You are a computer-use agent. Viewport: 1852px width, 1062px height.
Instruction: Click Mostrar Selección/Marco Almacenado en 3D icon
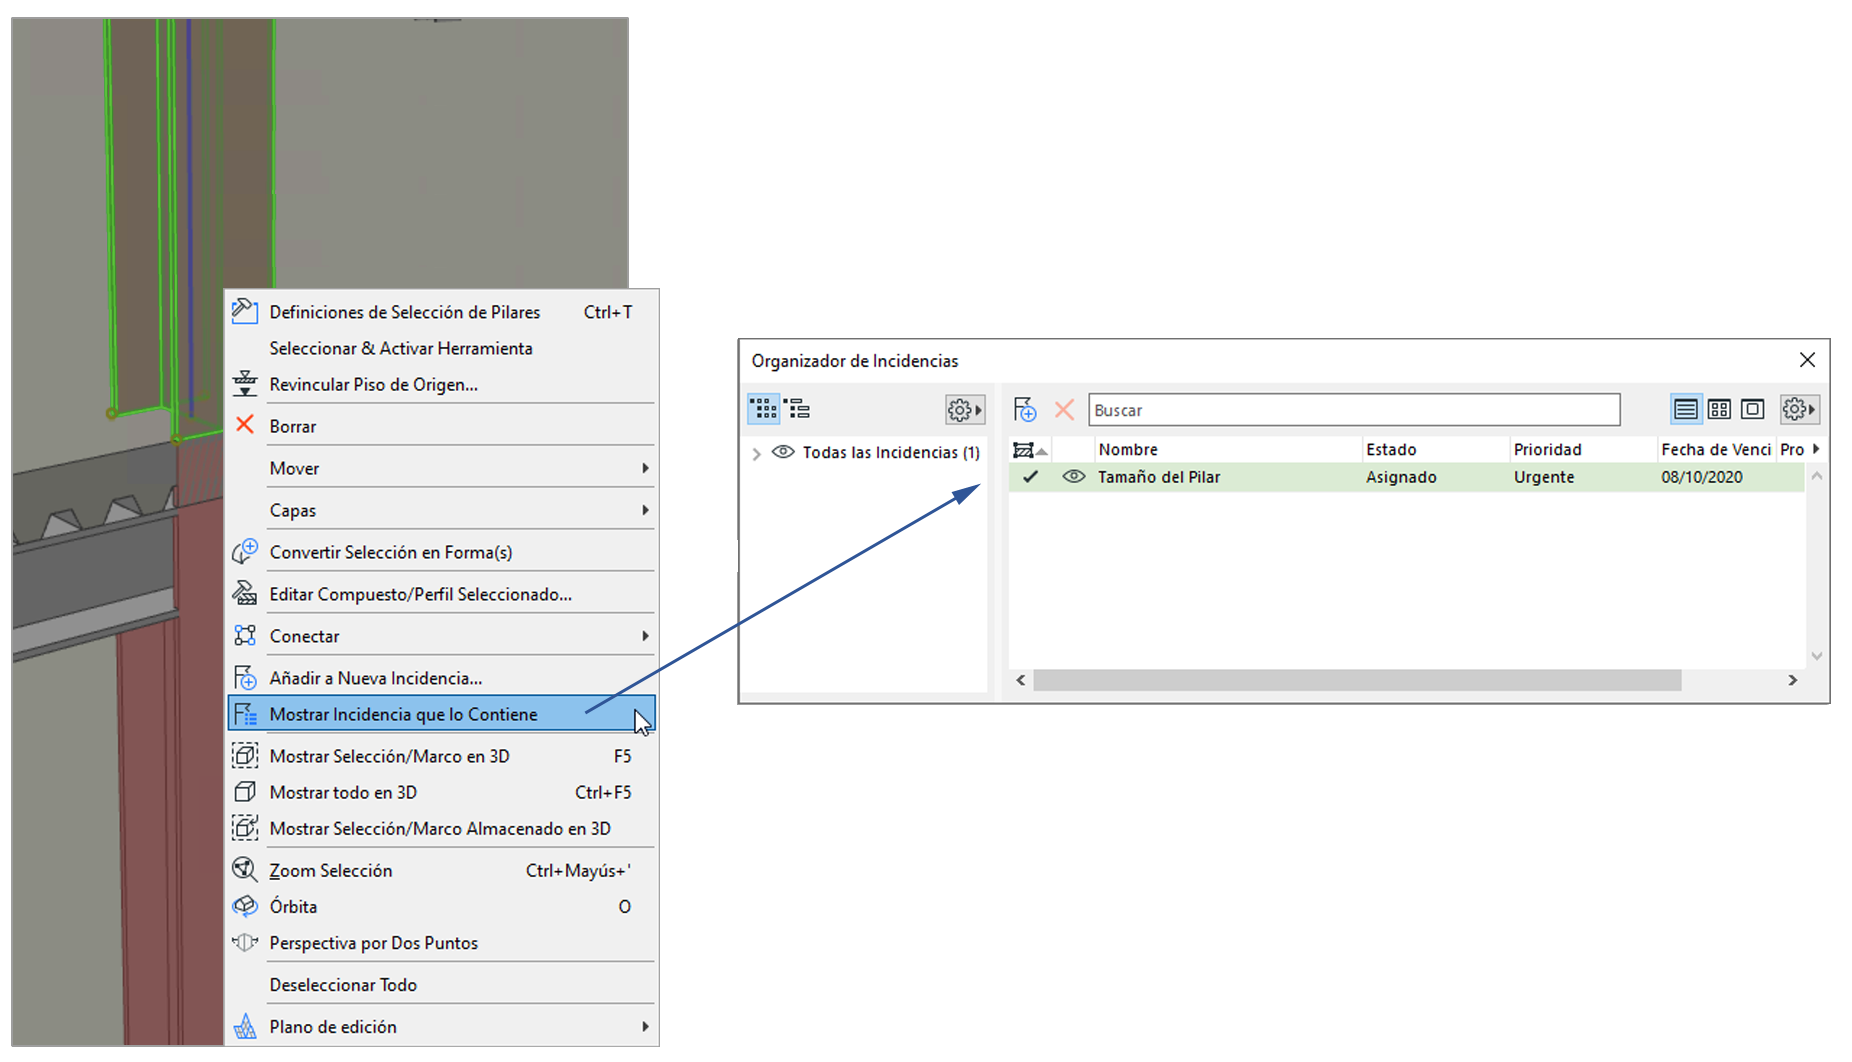coord(245,828)
